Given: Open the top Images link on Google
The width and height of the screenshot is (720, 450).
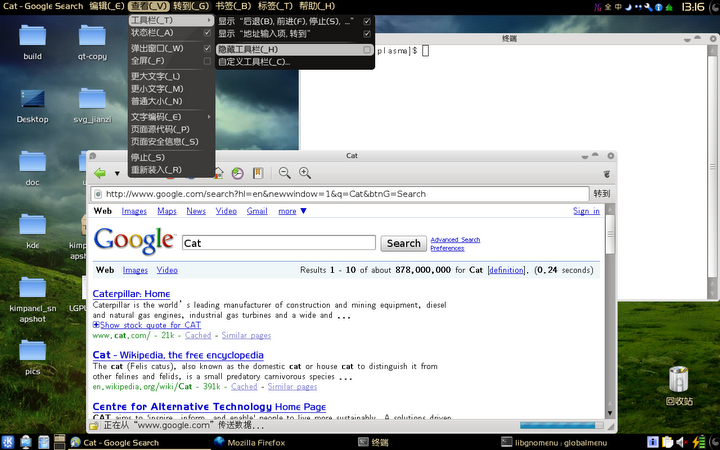Looking at the screenshot, I should [x=134, y=211].
